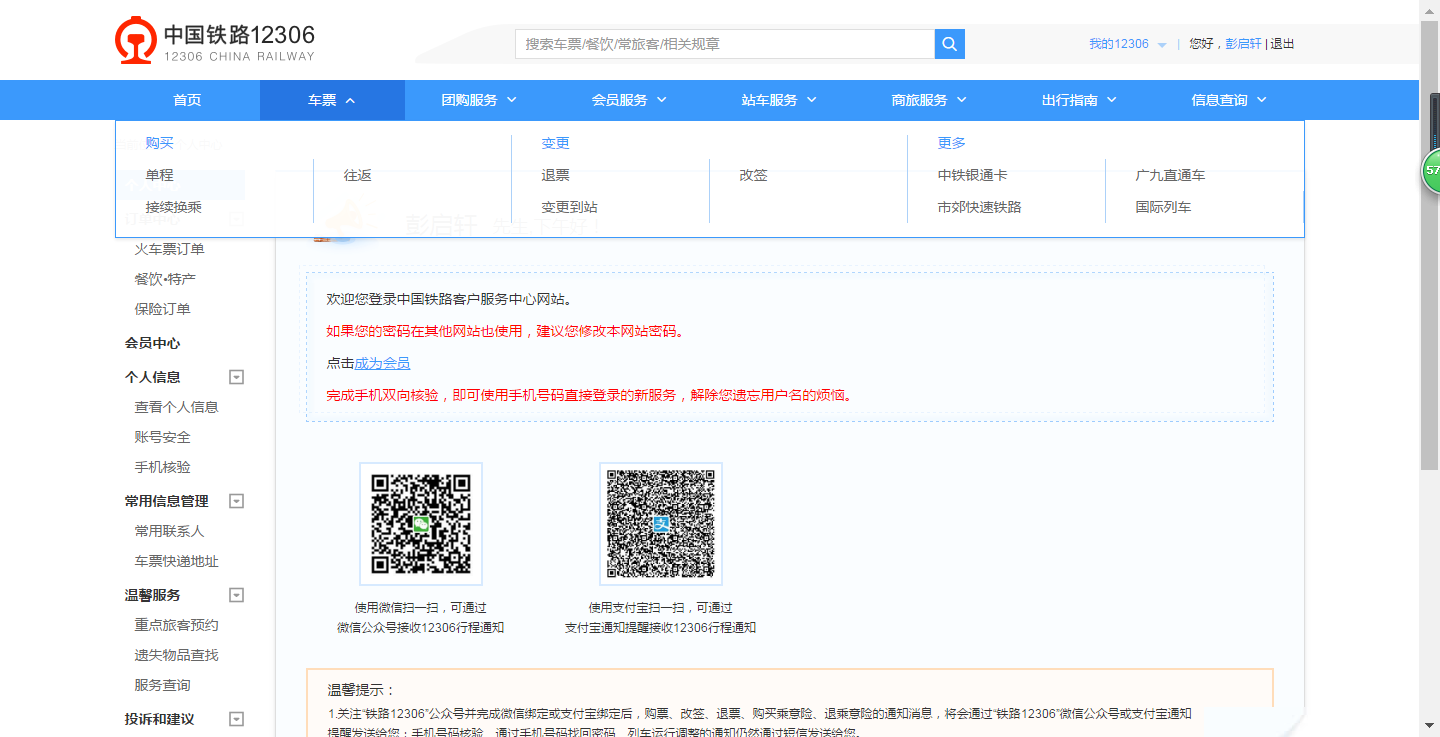The height and width of the screenshot is (737, 1440).
Task: Open the 我的12306 dropdown
Action: (1119, 44)
